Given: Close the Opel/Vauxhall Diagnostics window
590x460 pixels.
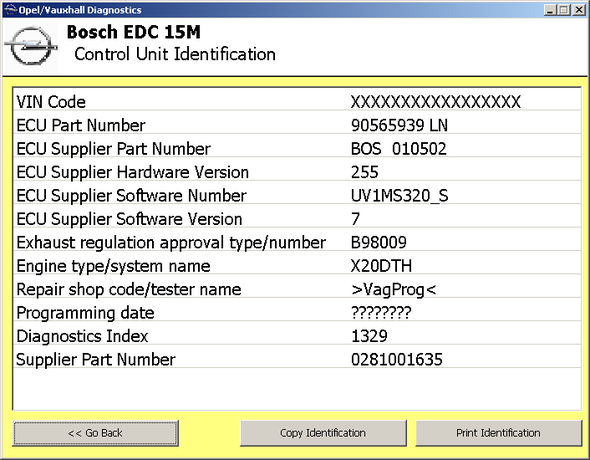Looking at the screenshot, I should [x=579, y=10].
